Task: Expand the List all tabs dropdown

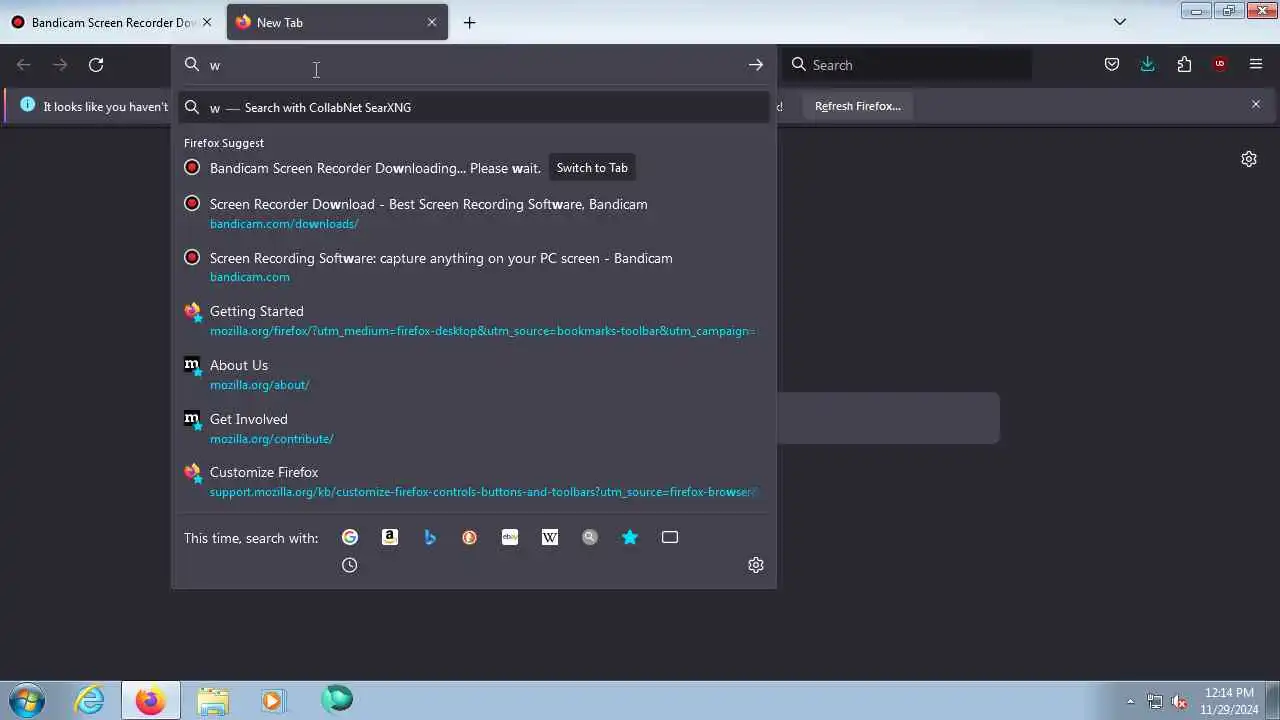Action: [1120, 22]
